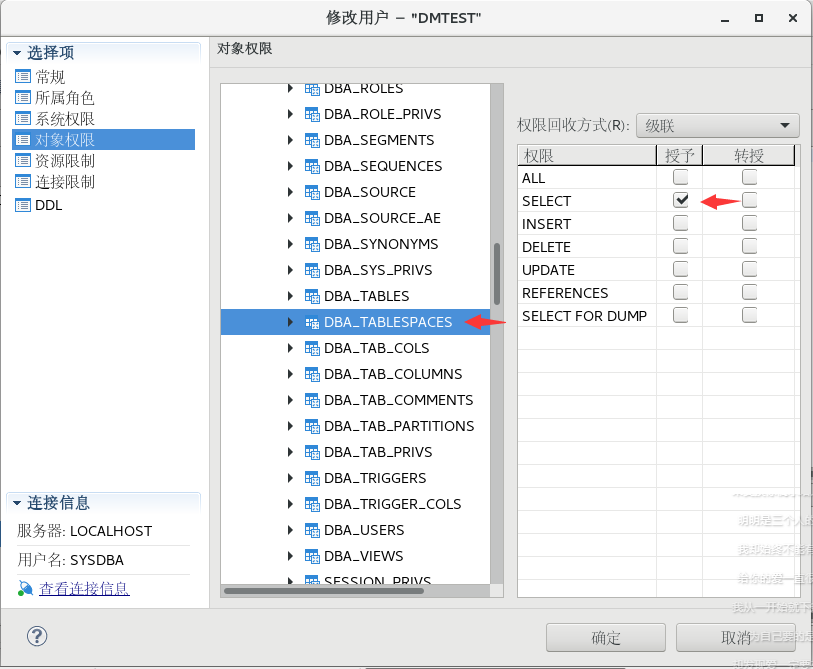Expand the DBA_TABLESPACES tree node
Screen dimensions: 813x669
tap(290, 323)
